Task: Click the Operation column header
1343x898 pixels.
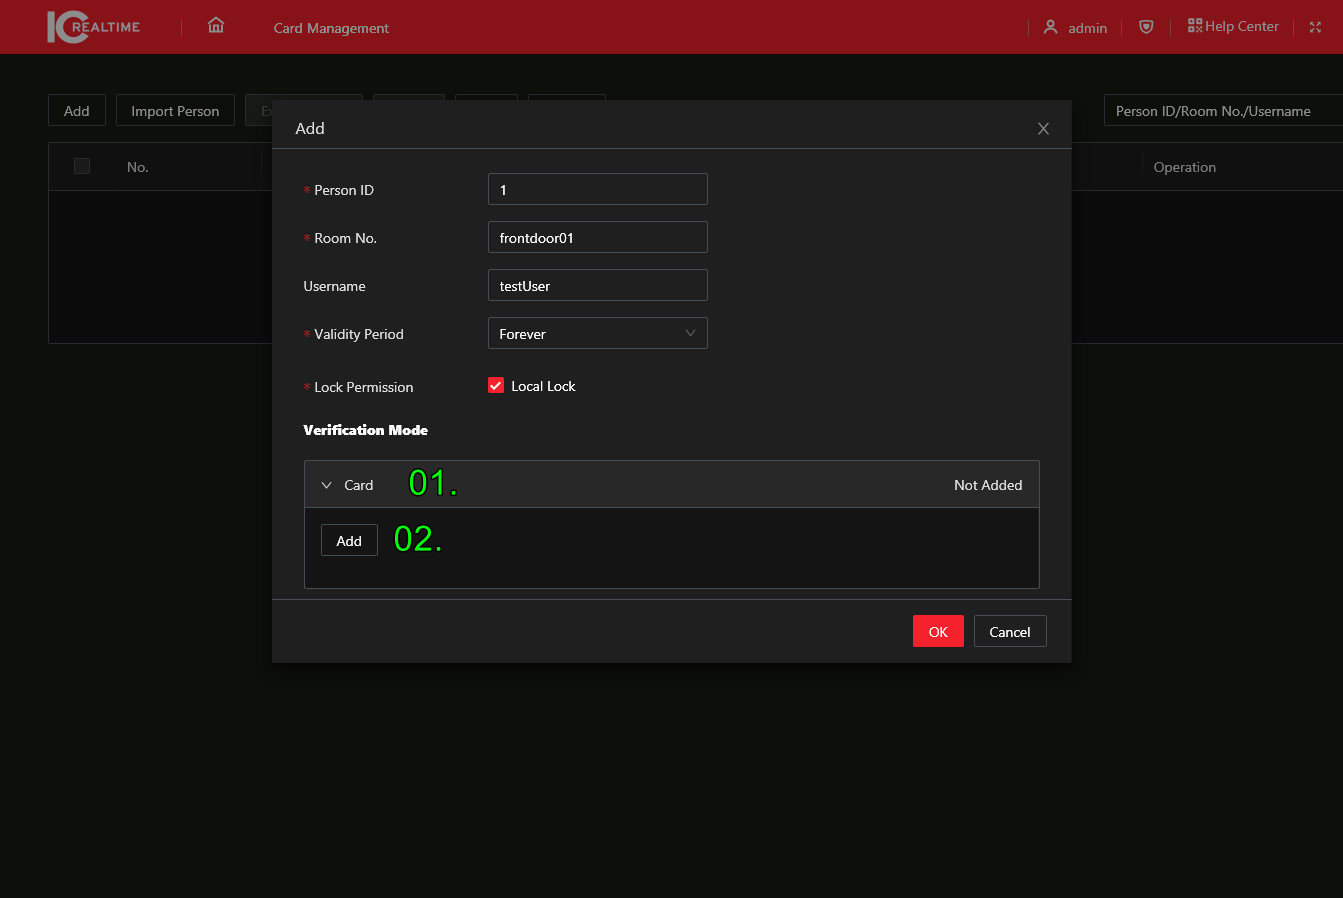Action: pyautogui.click(x=1184, y=167)
